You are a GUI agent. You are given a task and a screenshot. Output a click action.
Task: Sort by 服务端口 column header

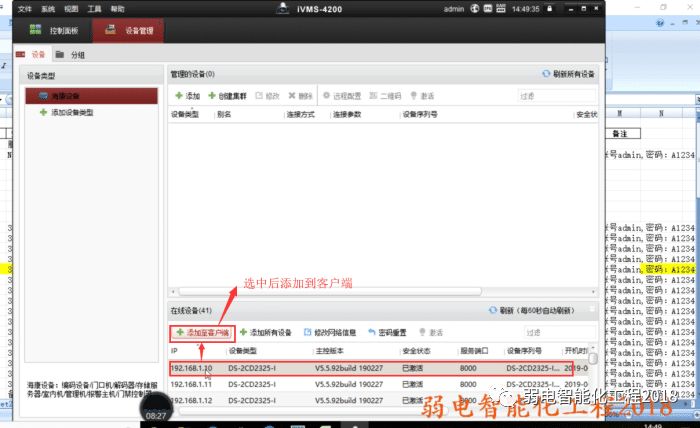coord(474,351)
